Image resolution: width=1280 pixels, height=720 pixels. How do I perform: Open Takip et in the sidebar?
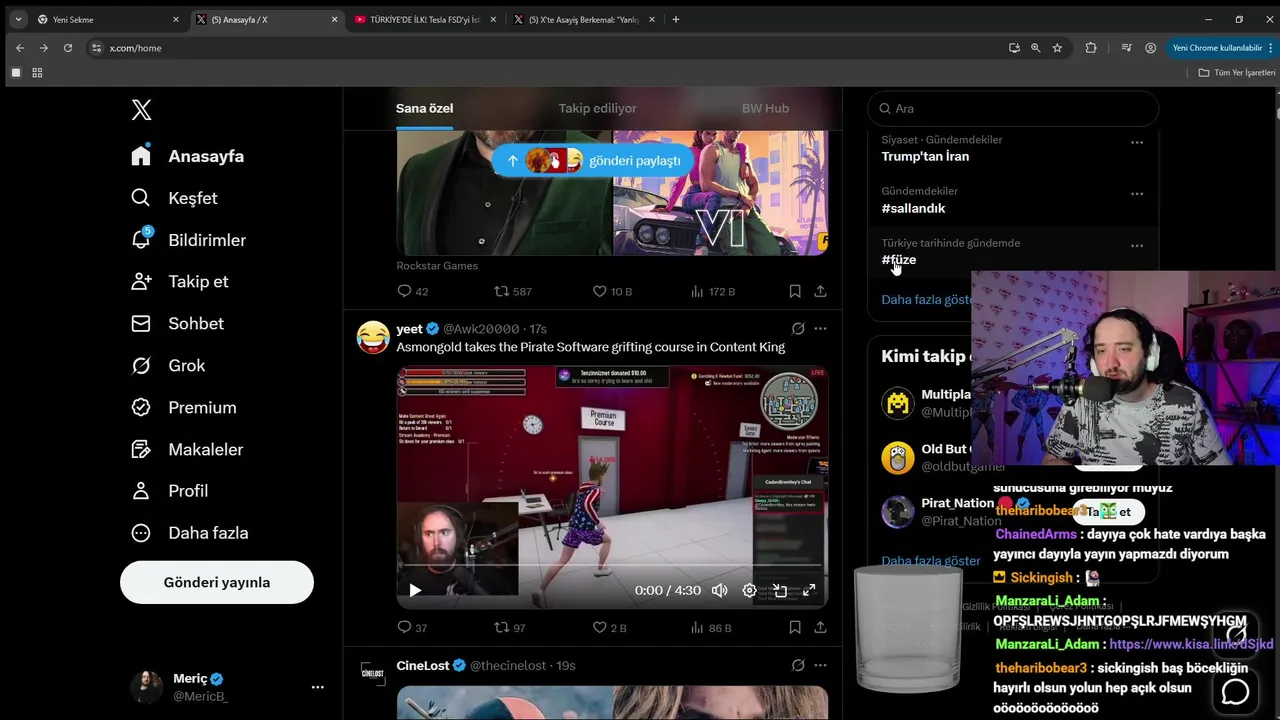pos(180,281)
